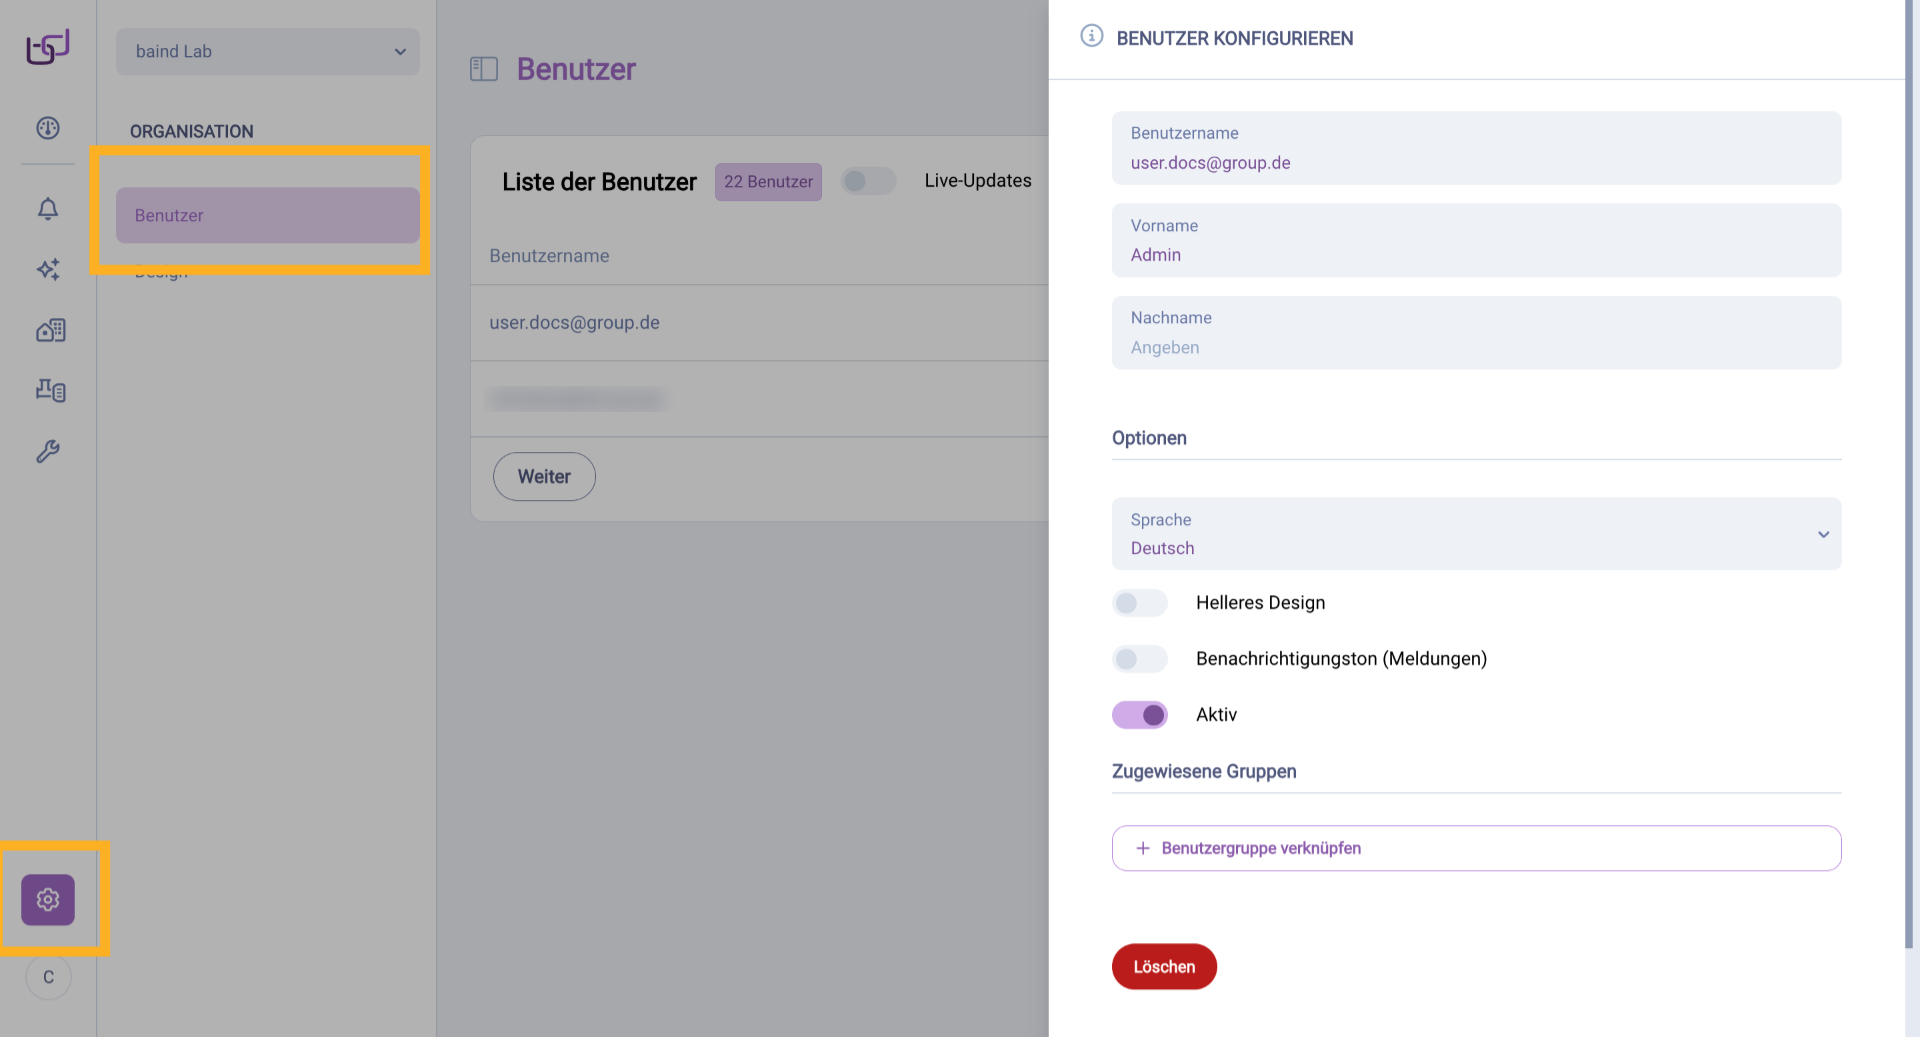This screenshot has width=1920, height=1037.
Task: Click the info icon beside Benutzer konfigurieren
Action: 1091,37
